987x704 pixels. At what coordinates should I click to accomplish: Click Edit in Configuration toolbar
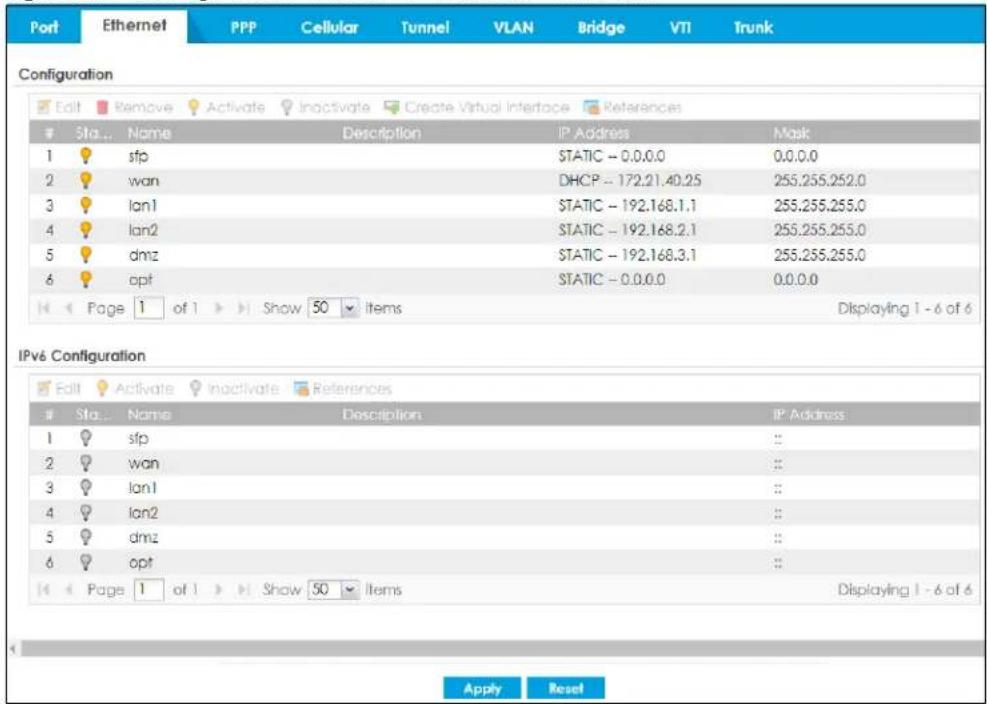[59, 107]
